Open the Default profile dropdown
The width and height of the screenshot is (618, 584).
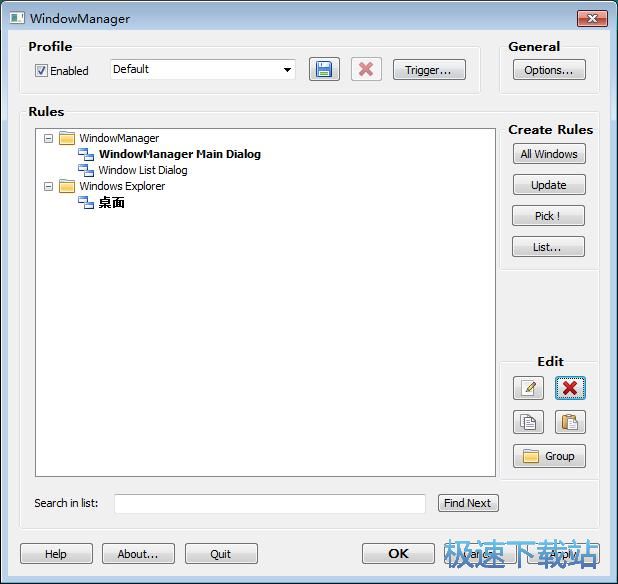[x=203, y=69]
